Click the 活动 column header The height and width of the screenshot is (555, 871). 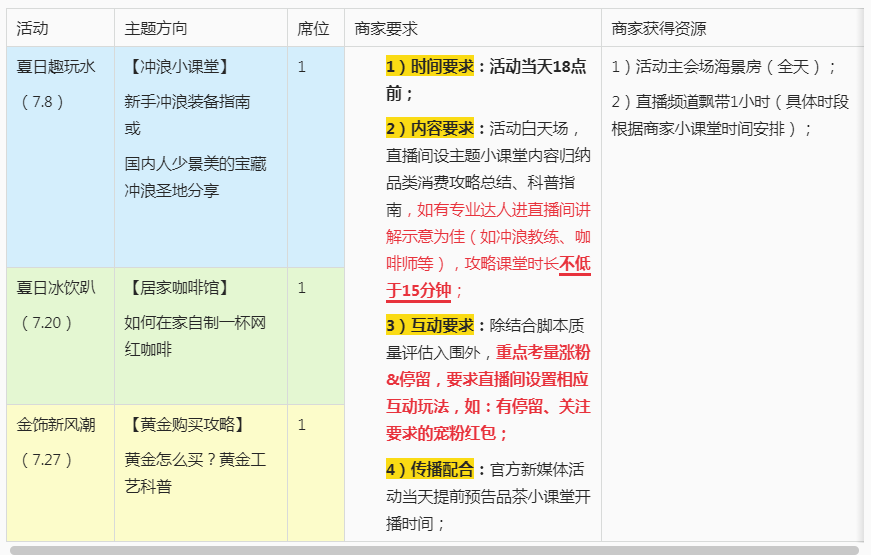pos(32,29)
